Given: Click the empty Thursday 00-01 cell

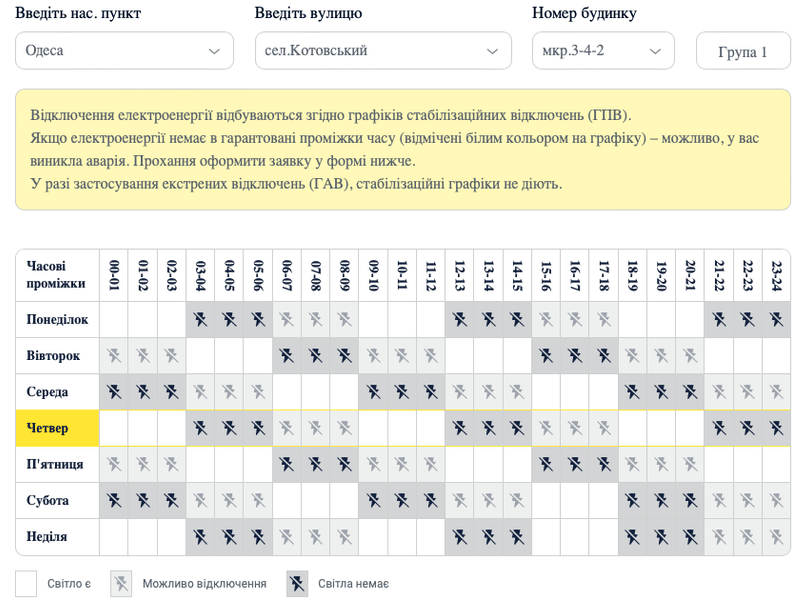Looking at the screenshot, I should coord(114,428).
